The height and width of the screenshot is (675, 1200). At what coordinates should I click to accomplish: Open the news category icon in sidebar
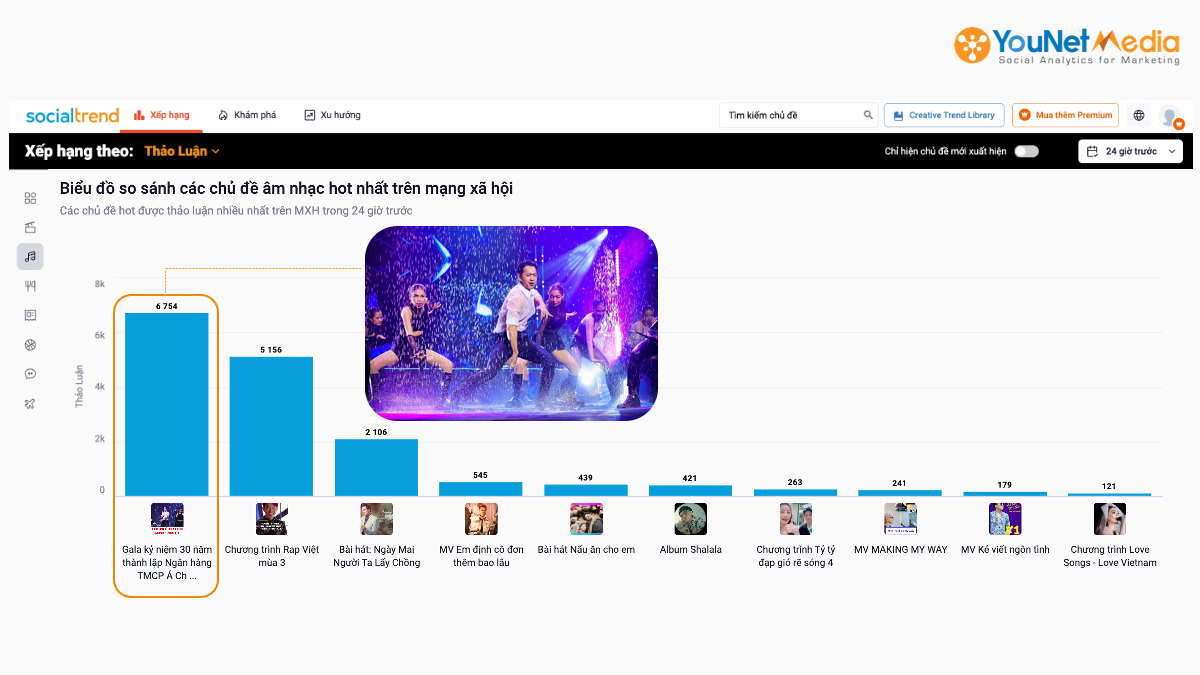click(x=30, y=315)
